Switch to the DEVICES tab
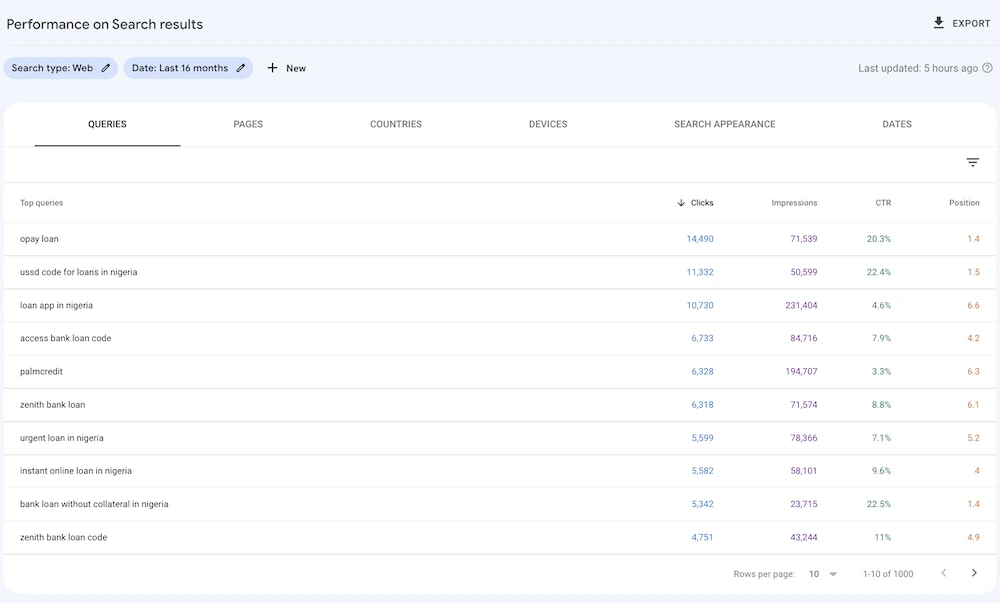The height and width of the screenshot is (603, 1000). click(x=548, y=124)
